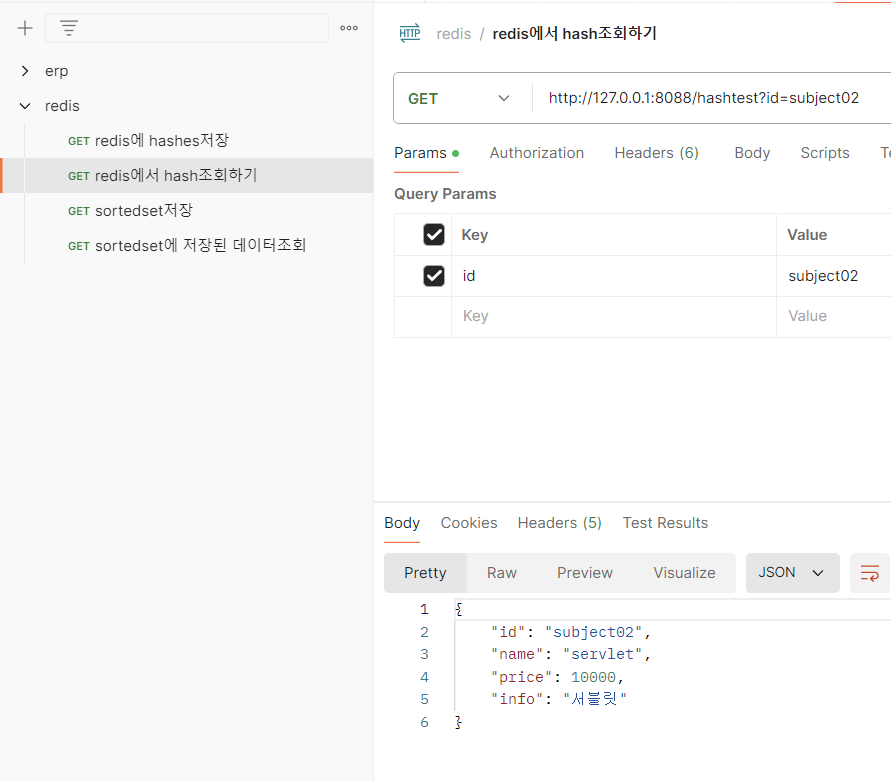Open the filter icon in sidebar search
This screenshot has height=781, width=891.
pyautogui.click(x=69, y=28)
